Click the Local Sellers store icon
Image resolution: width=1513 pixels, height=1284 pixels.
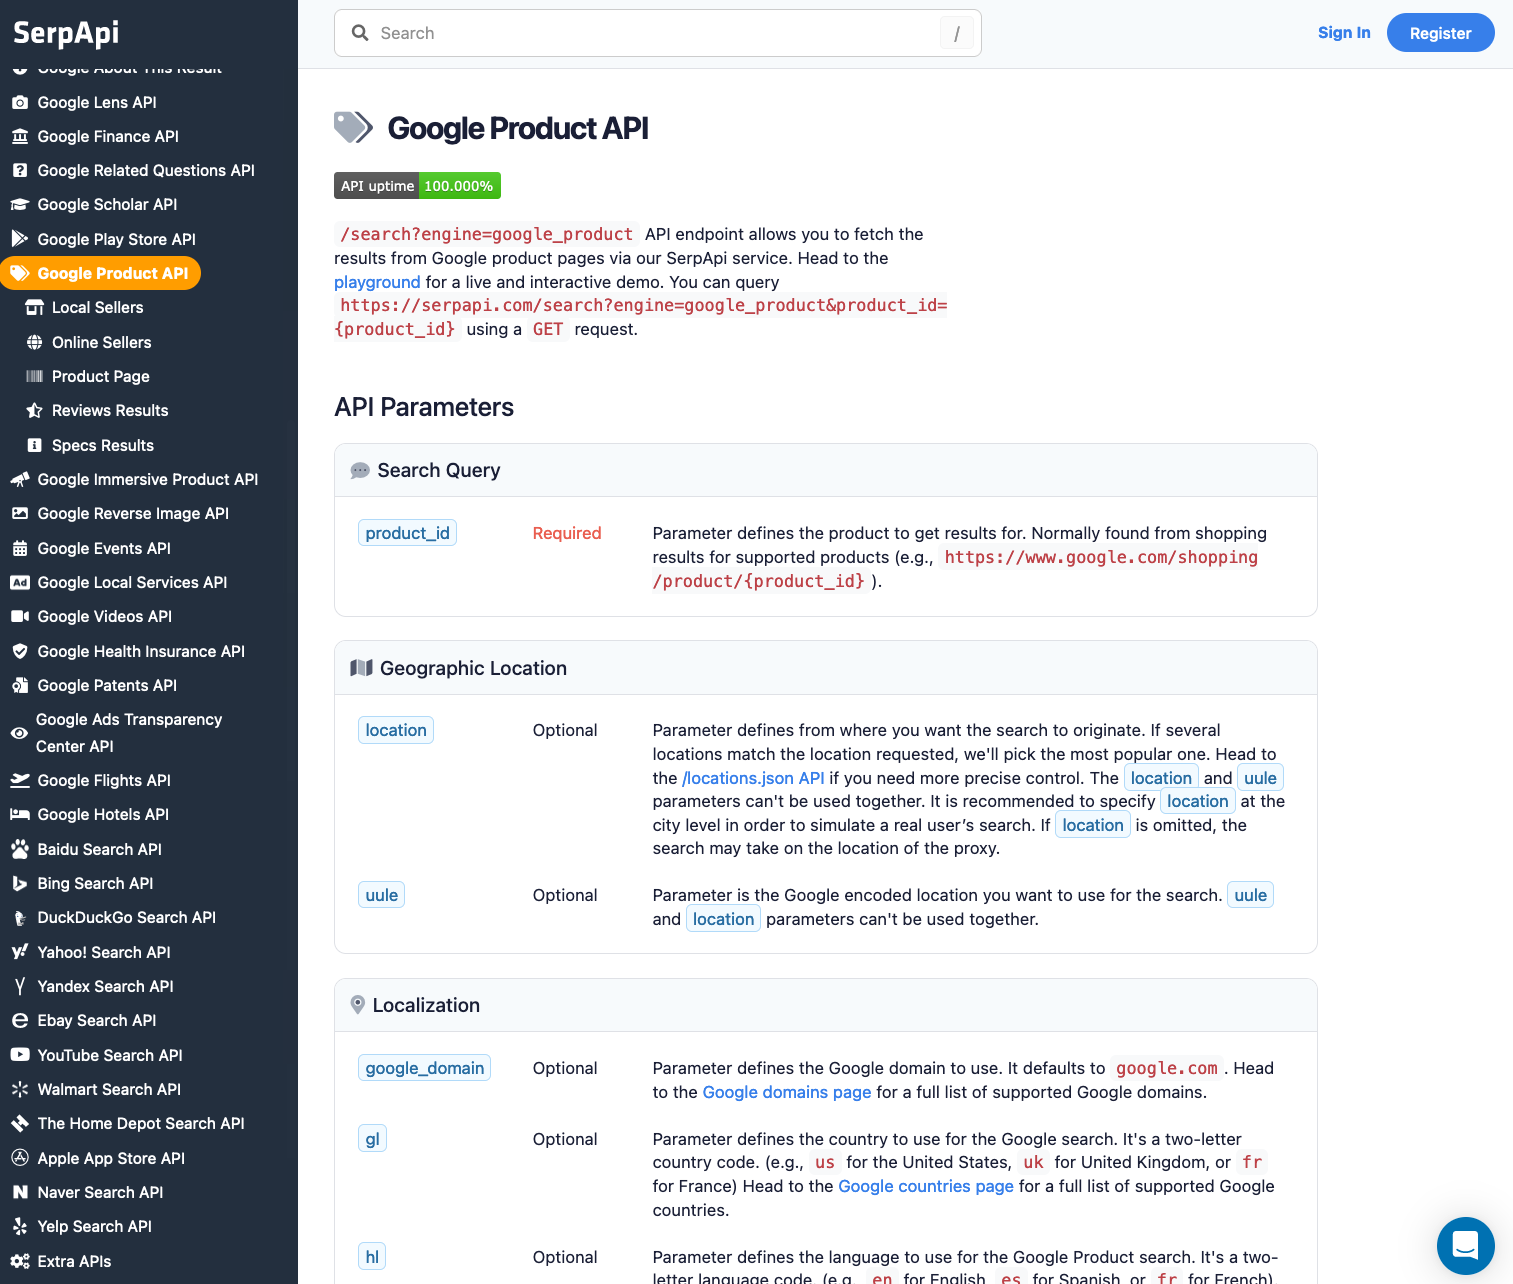coord(34,307)
